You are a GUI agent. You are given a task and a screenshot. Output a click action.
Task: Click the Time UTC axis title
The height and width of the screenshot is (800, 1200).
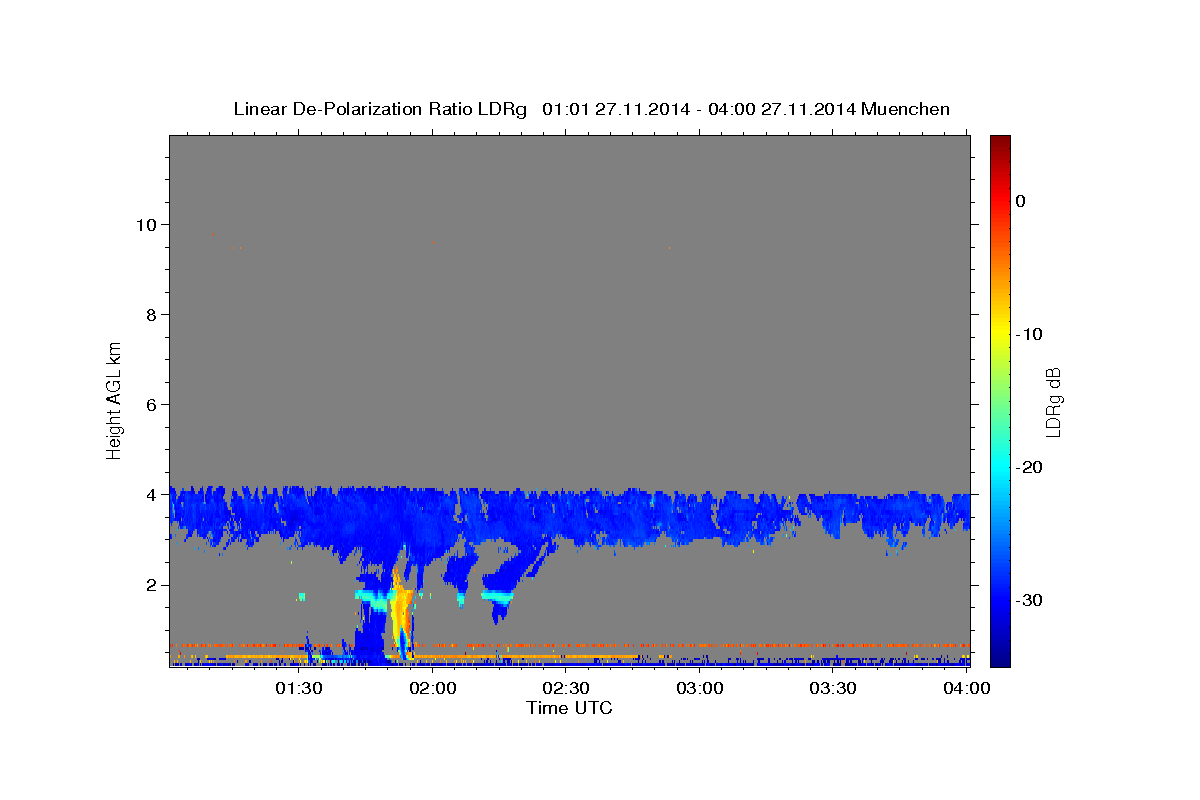click(x=569, y=708)
